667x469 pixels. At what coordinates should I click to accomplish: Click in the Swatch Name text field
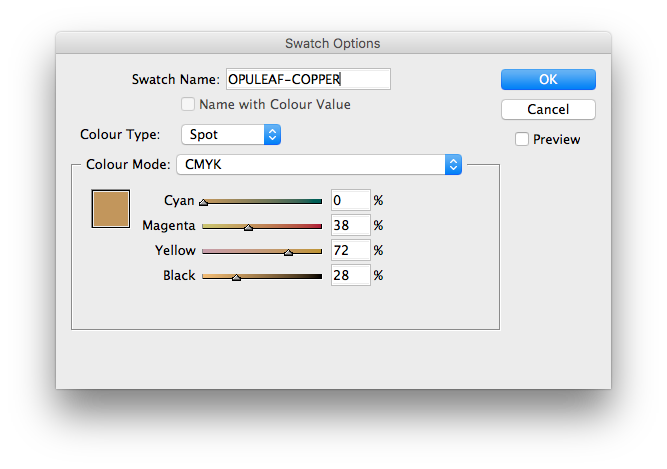(x=307, y=79)
